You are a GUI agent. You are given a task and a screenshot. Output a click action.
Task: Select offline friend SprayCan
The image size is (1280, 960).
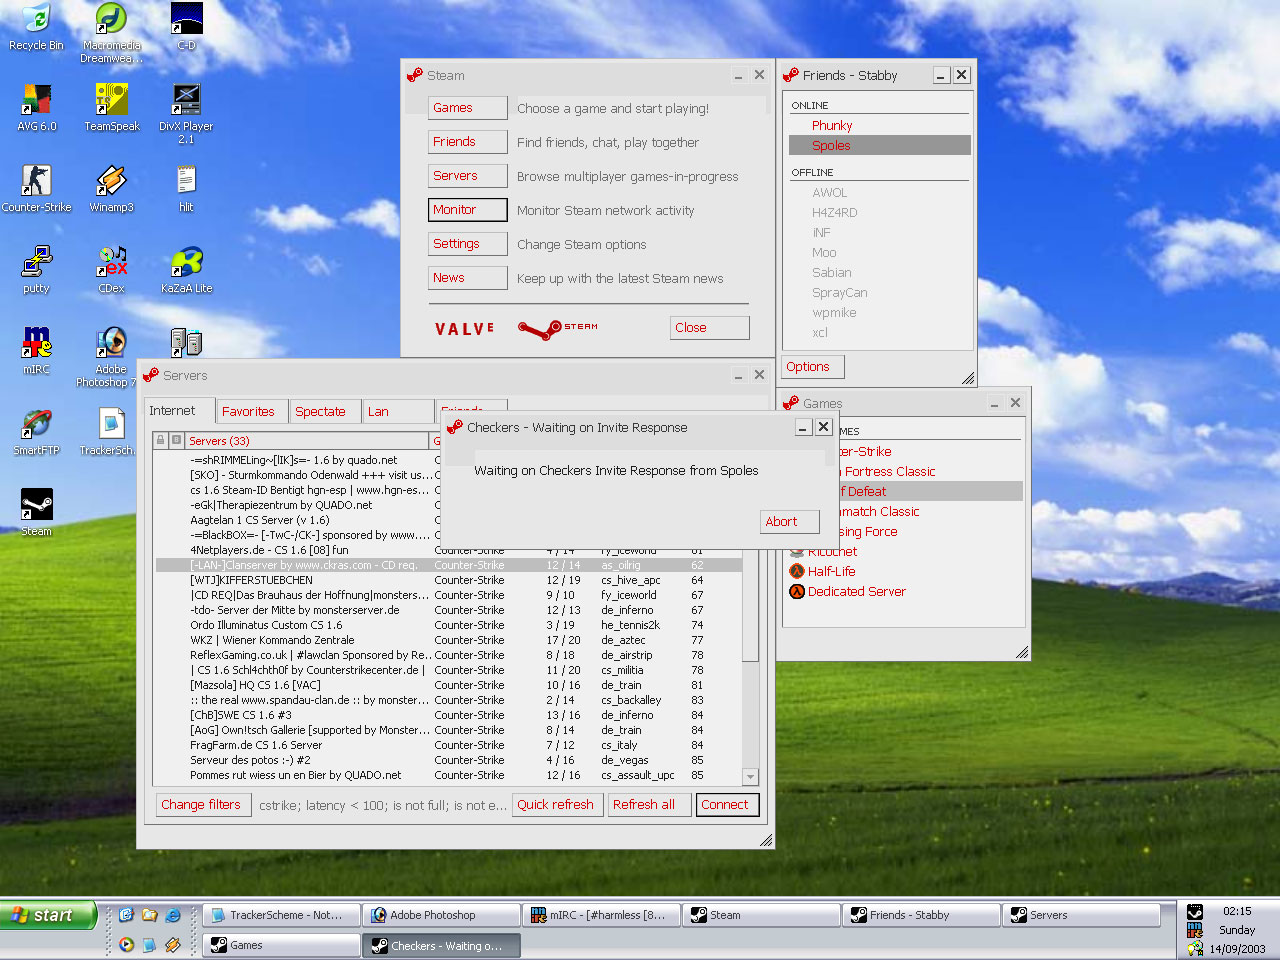point(880,293)
